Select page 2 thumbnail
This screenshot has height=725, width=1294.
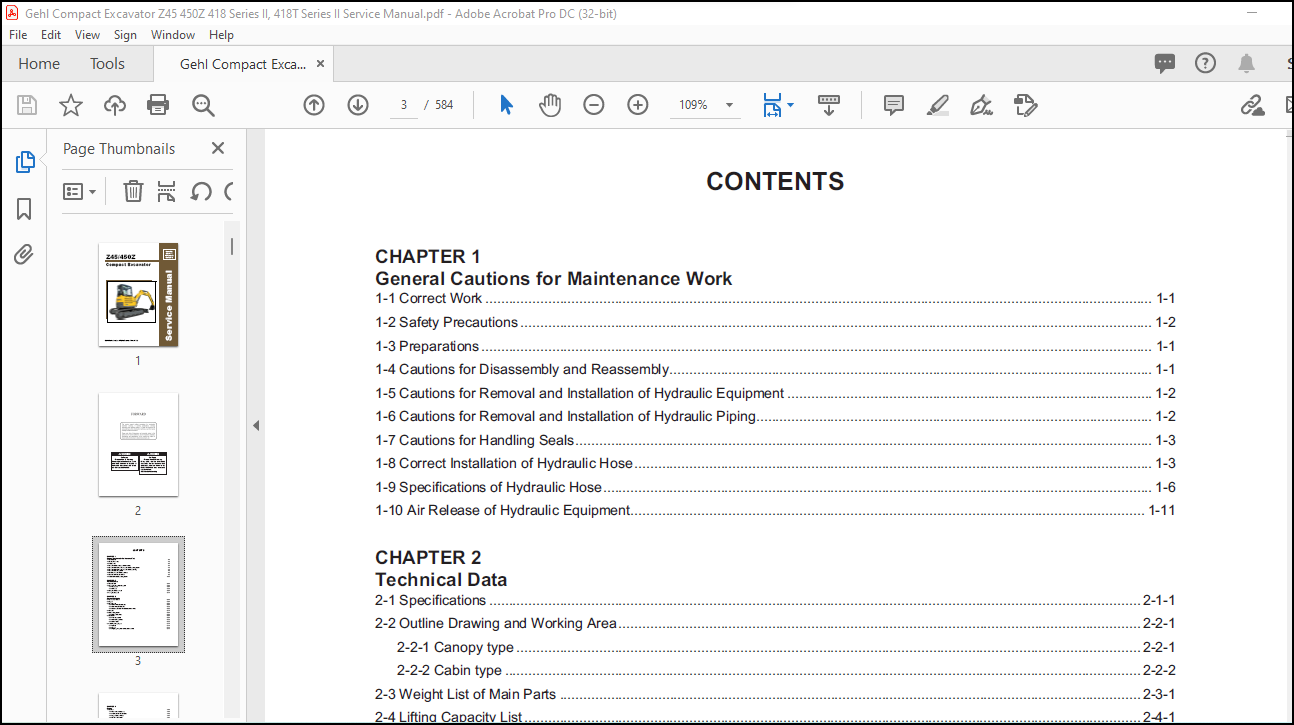pos(138,445)
